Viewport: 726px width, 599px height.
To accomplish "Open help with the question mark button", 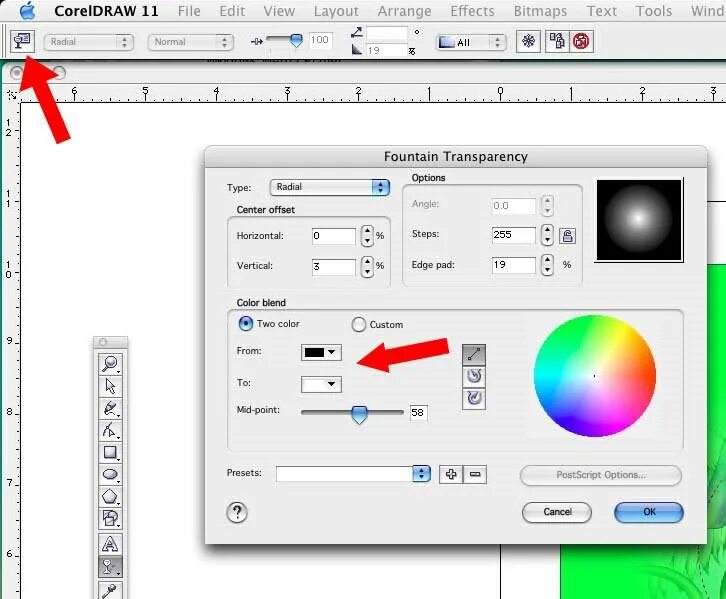I will pyautogui.click(x=237, y=512).
